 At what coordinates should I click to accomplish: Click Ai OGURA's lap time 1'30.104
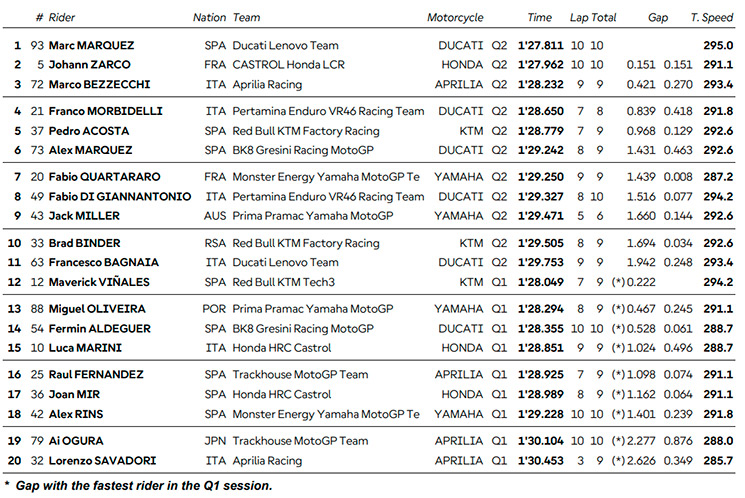click(540, 441)
